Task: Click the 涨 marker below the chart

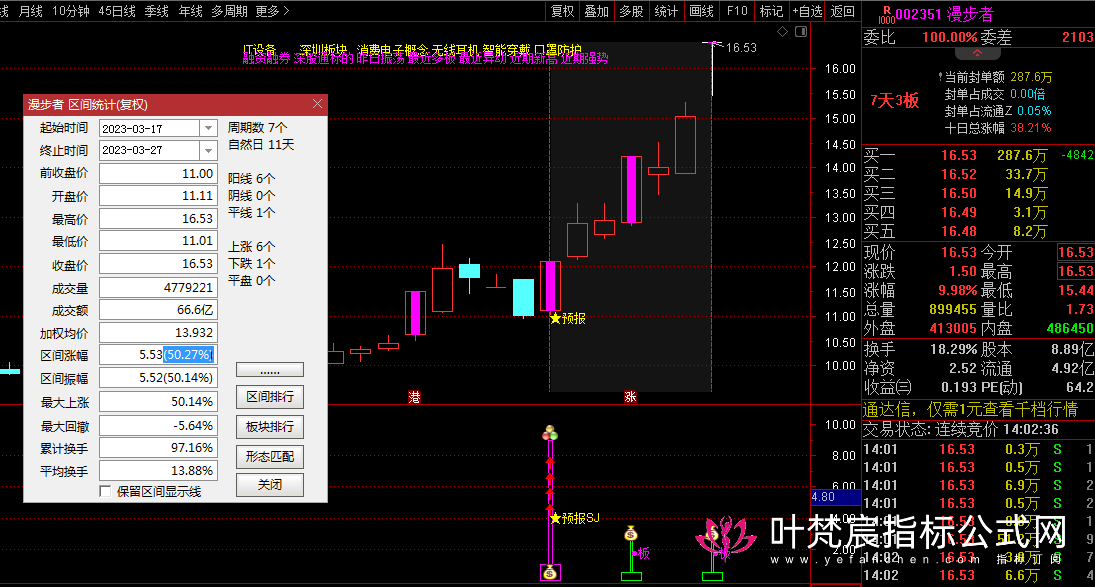Action: [630, 397]
